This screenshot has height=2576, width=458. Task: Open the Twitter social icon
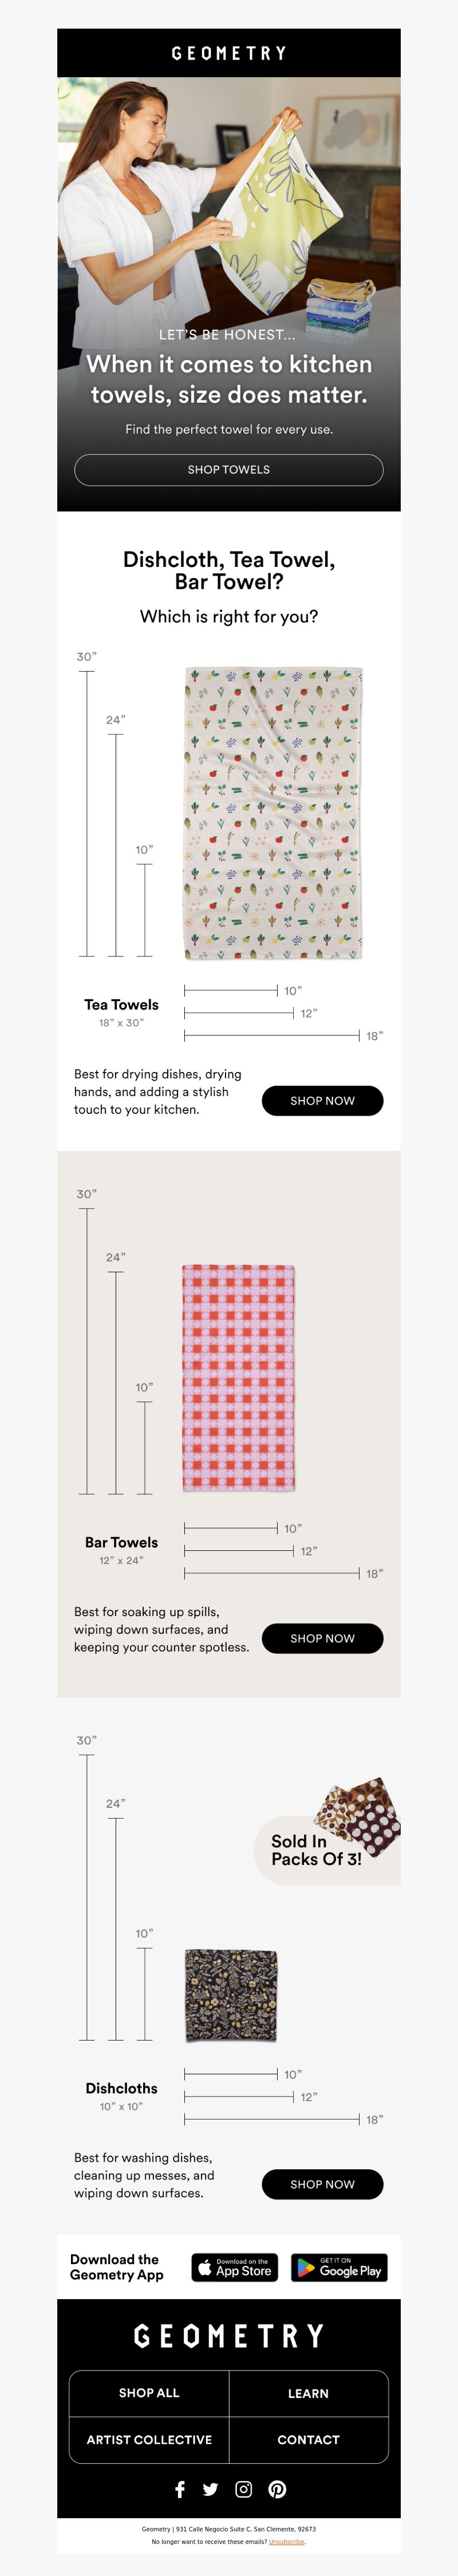pos(210,2489)
